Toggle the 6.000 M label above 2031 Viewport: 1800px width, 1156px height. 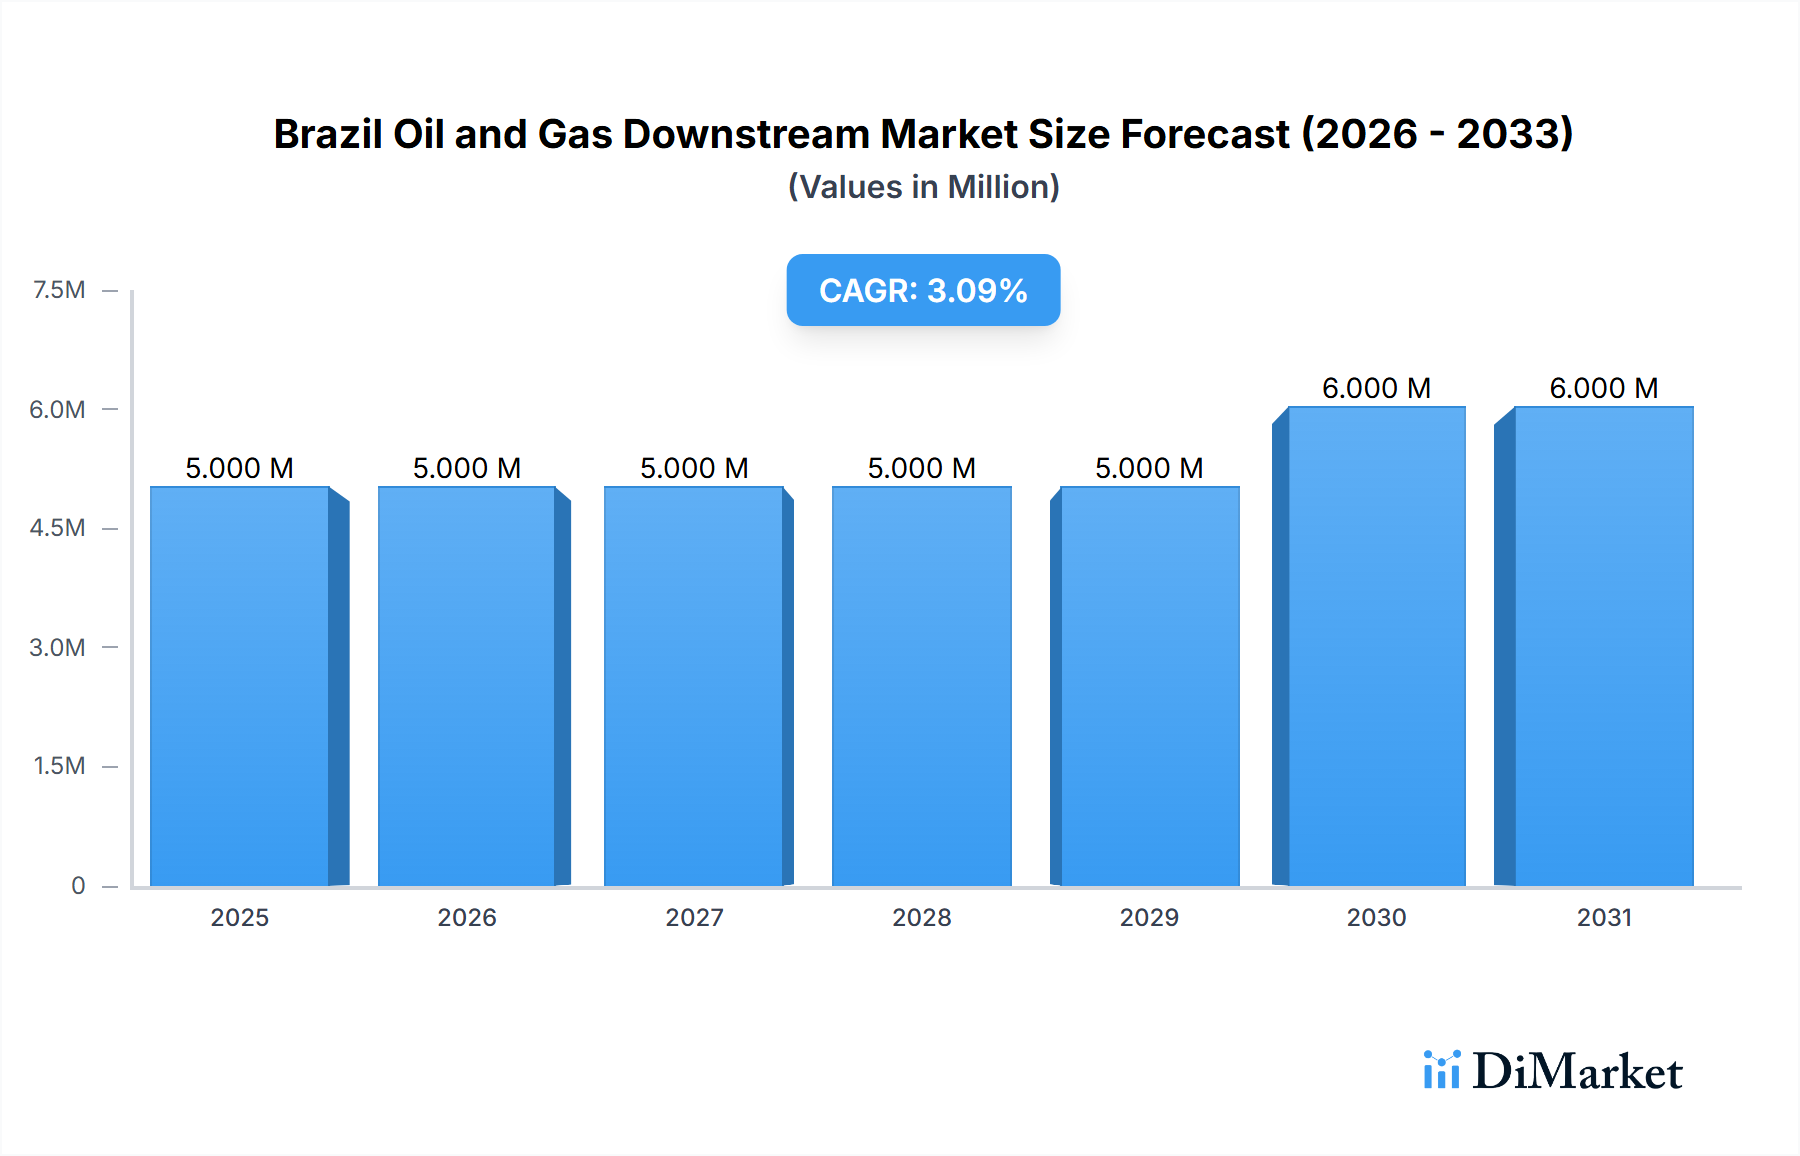[1602, 388]
